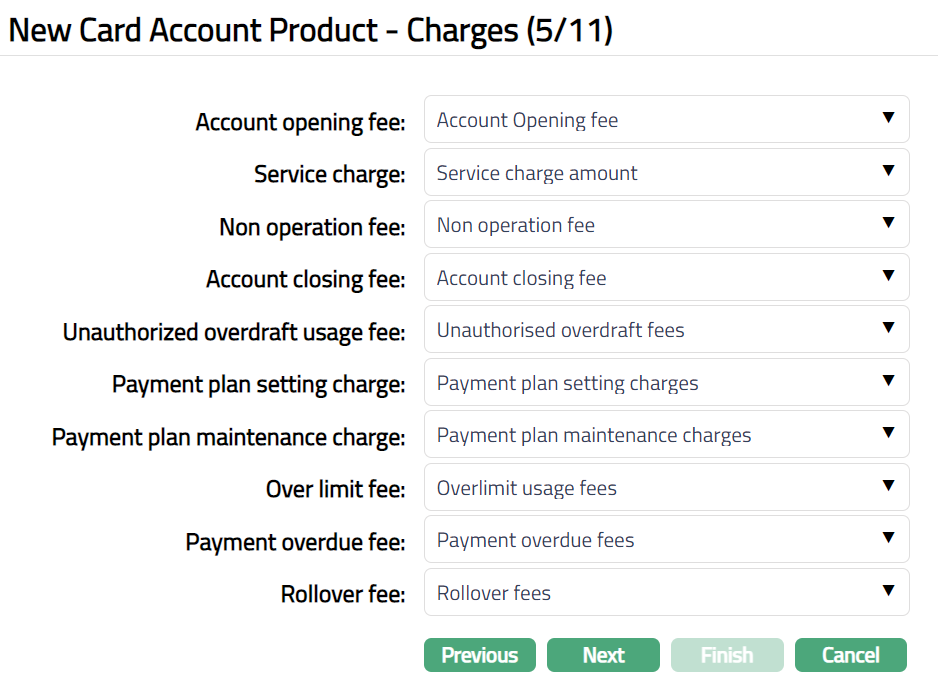Viewport: 938px width, 691px height.
Task: Click arrow icon beside Overlimit usage fees
Action: (x=888, y=486)
